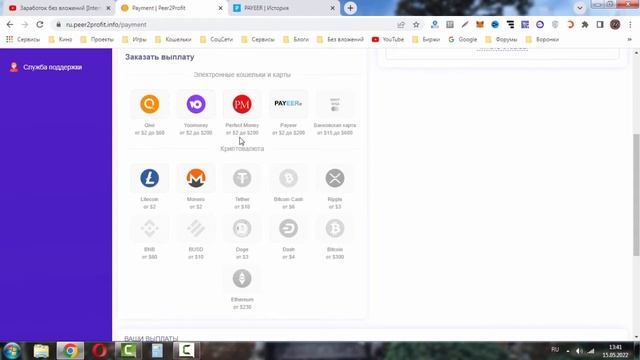The image size is (640, 360).
Task: Close the Payment | Peer2Profit tab
Action: pyautogui.click(x=220, y=8)
